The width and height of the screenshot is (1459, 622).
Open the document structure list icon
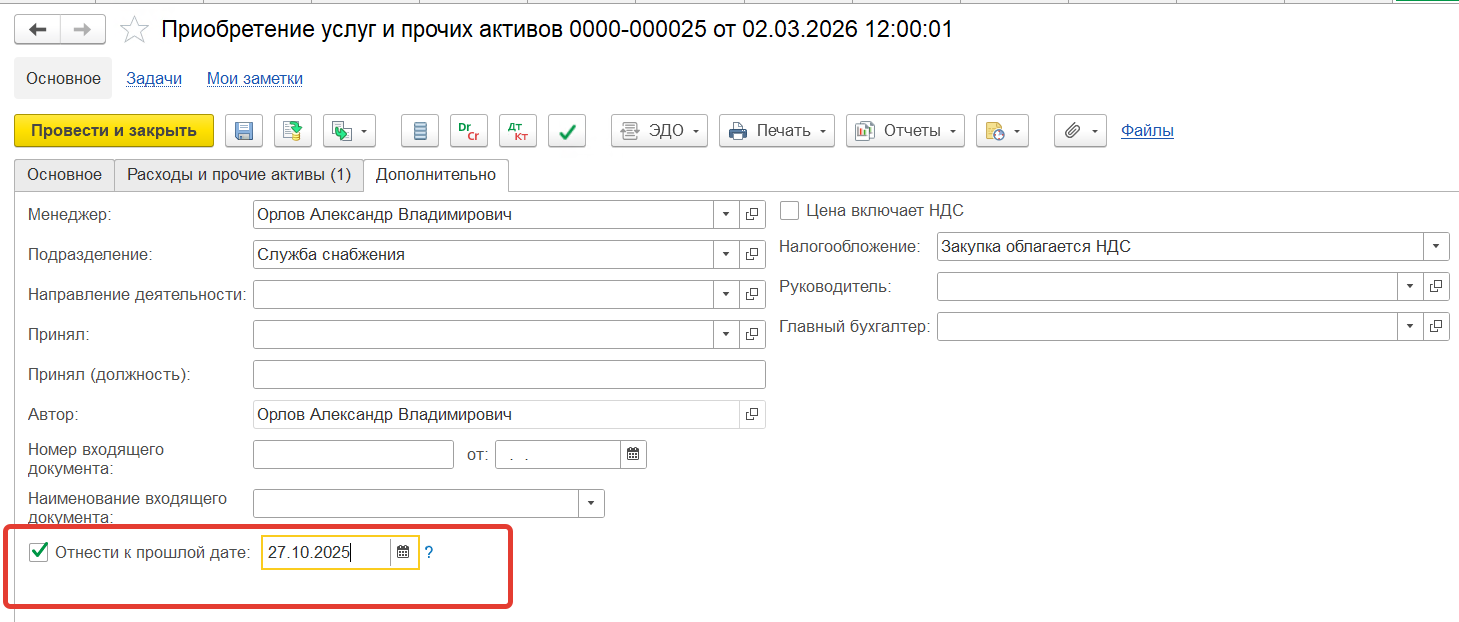pyautogui.click(x=420, y=131)
